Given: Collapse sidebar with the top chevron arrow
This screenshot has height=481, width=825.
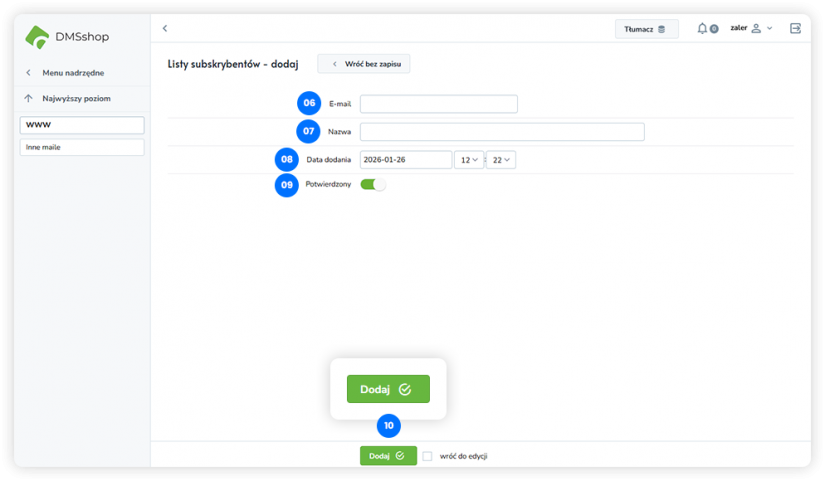Looking at the screenshot, I should 165,29.
